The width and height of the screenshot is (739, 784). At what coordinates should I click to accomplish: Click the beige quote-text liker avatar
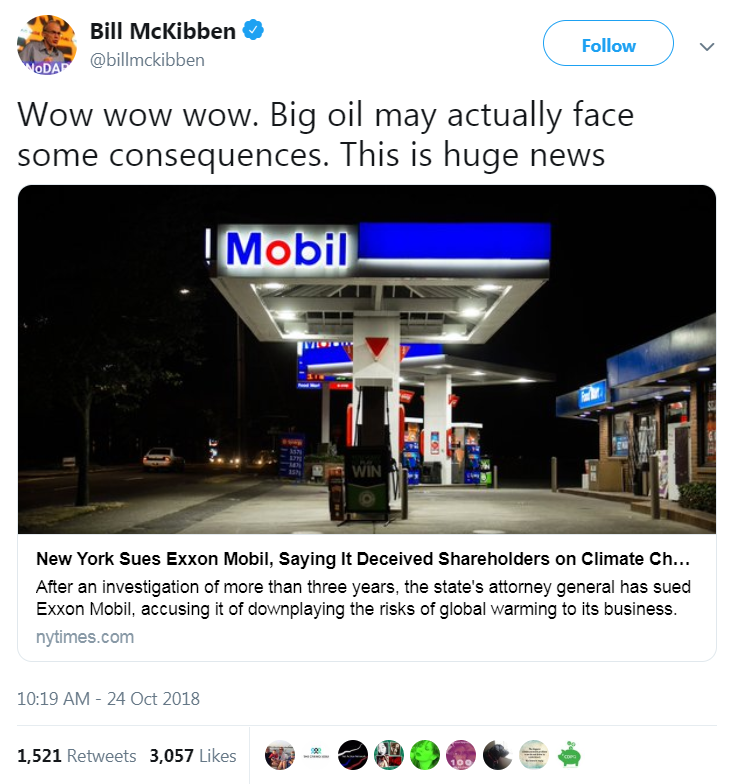click(533, 756)
